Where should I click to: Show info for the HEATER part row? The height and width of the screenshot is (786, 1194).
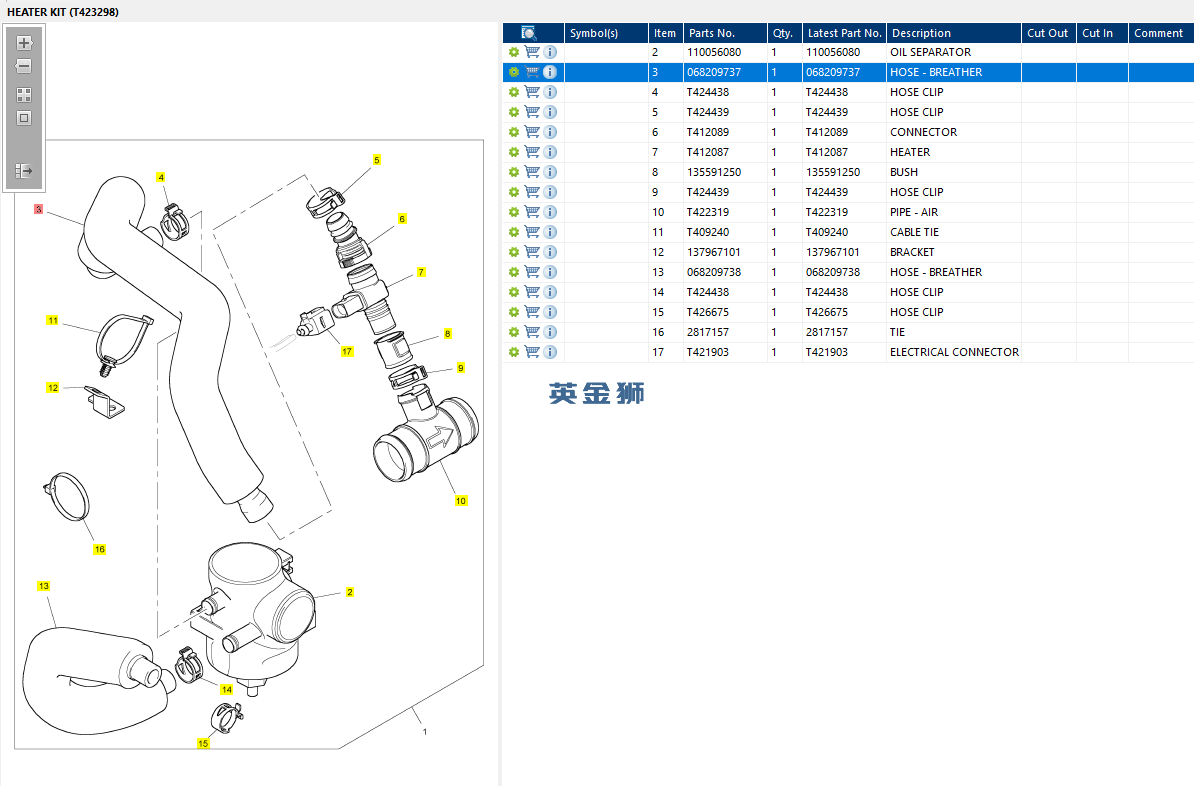pos(550,152)
